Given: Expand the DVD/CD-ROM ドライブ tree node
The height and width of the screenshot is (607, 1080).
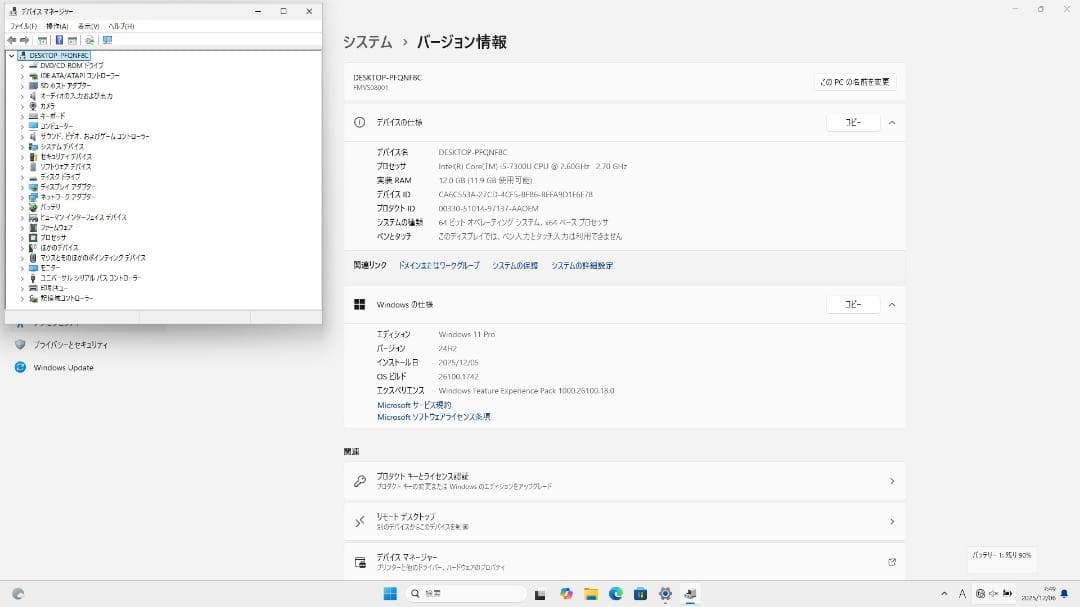Looking at the screenshot, I should point(22,65).
